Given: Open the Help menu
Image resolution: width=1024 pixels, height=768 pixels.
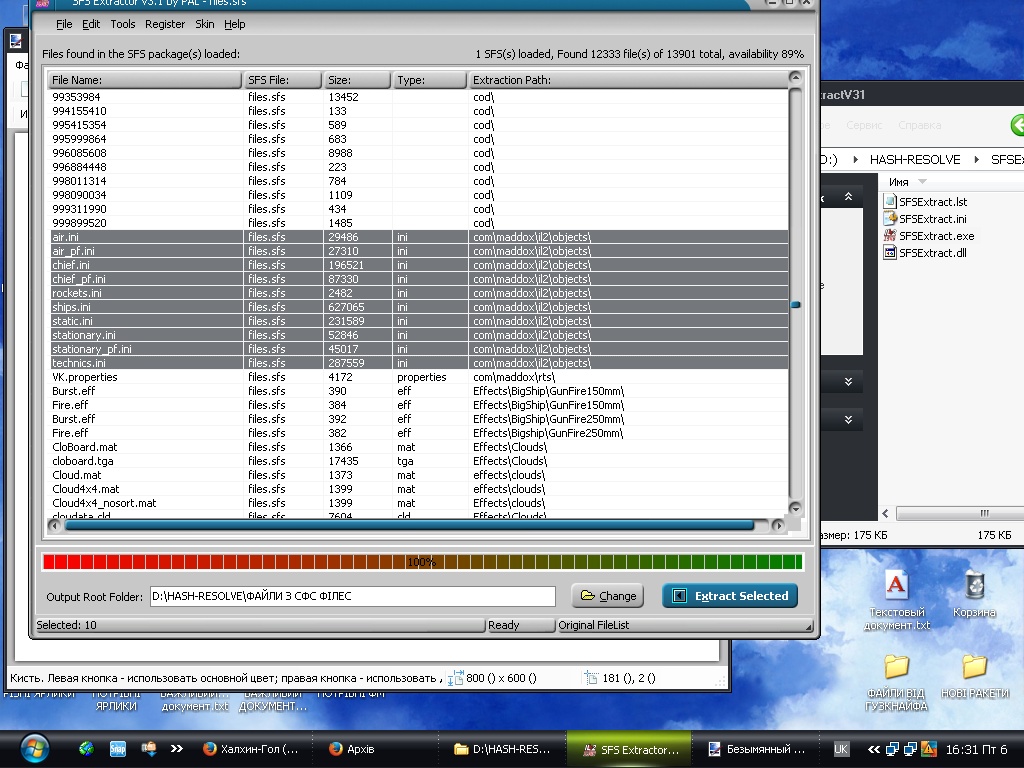Looking at the screenshot, I should (x=234, y=24).
